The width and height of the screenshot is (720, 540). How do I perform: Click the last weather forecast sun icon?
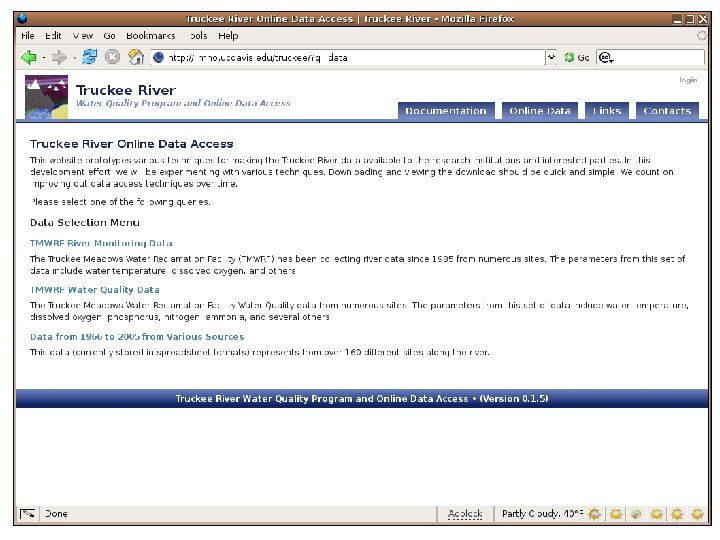(x=698, y=513)
